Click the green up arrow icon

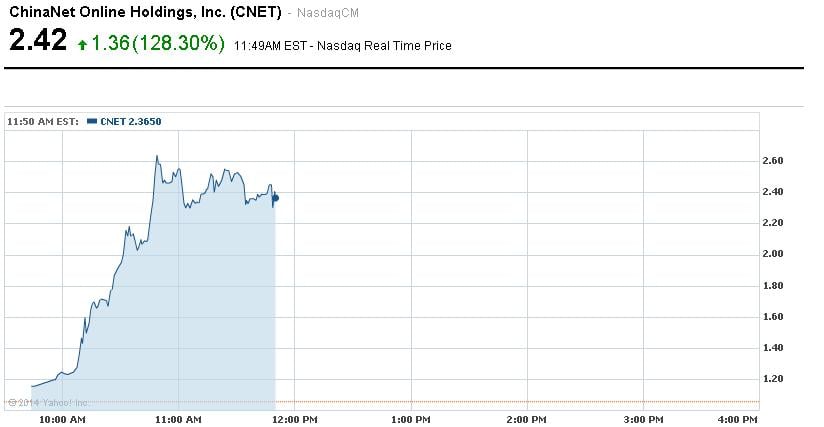click(x=82, y=45)
